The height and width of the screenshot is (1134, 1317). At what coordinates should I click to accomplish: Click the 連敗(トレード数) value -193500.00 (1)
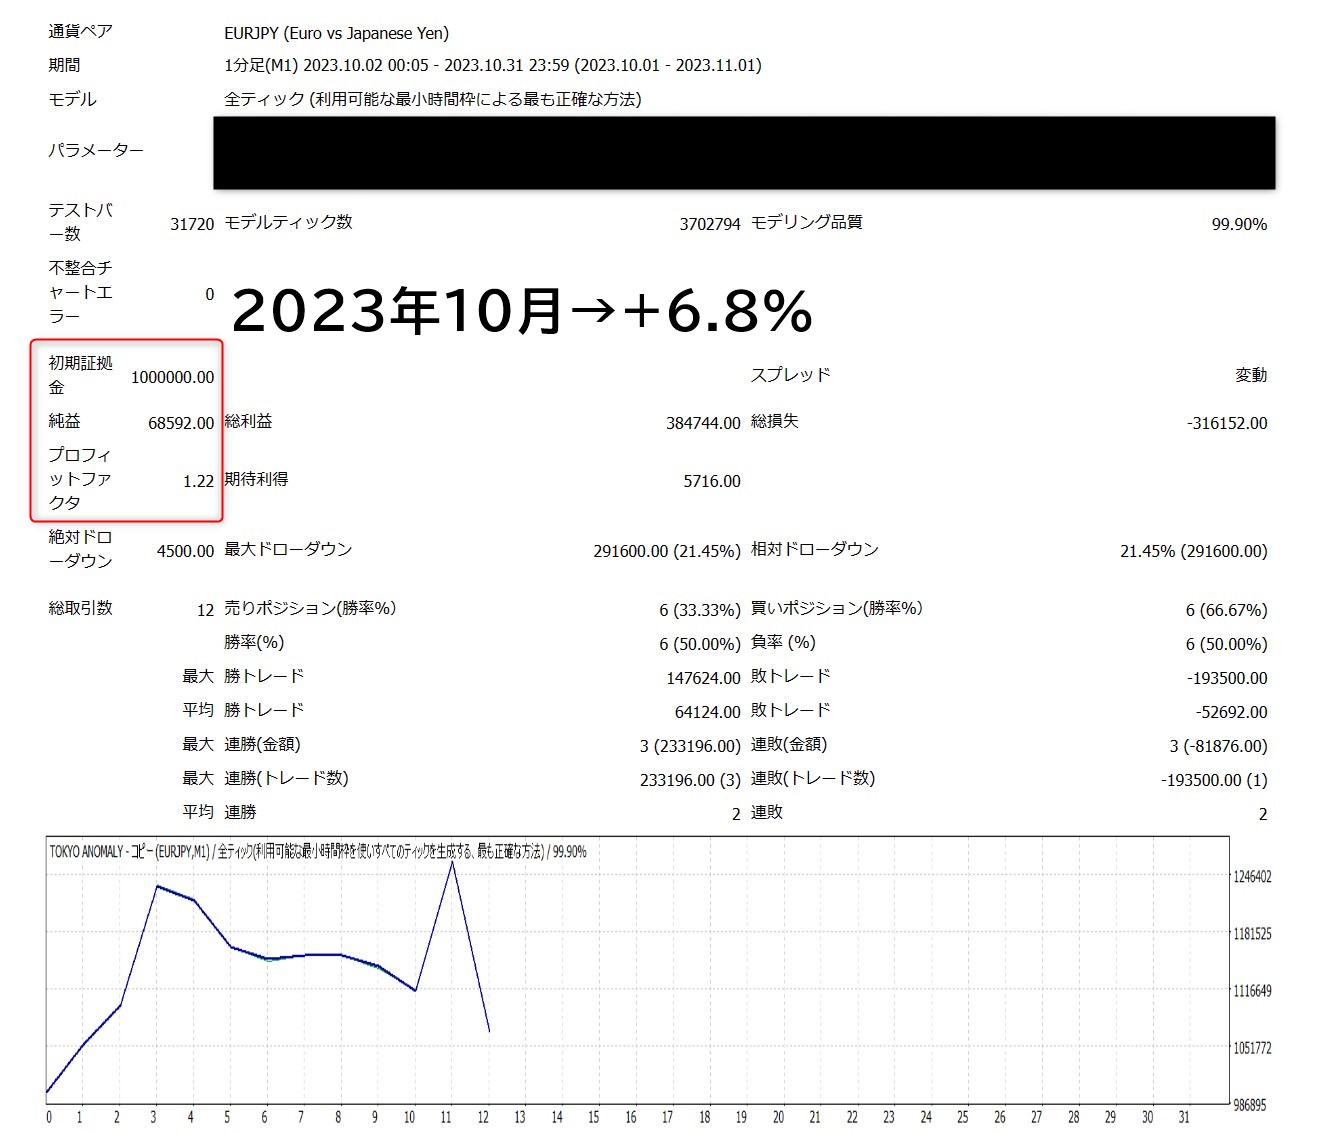pyautogui.click(x=1214, y=780)
